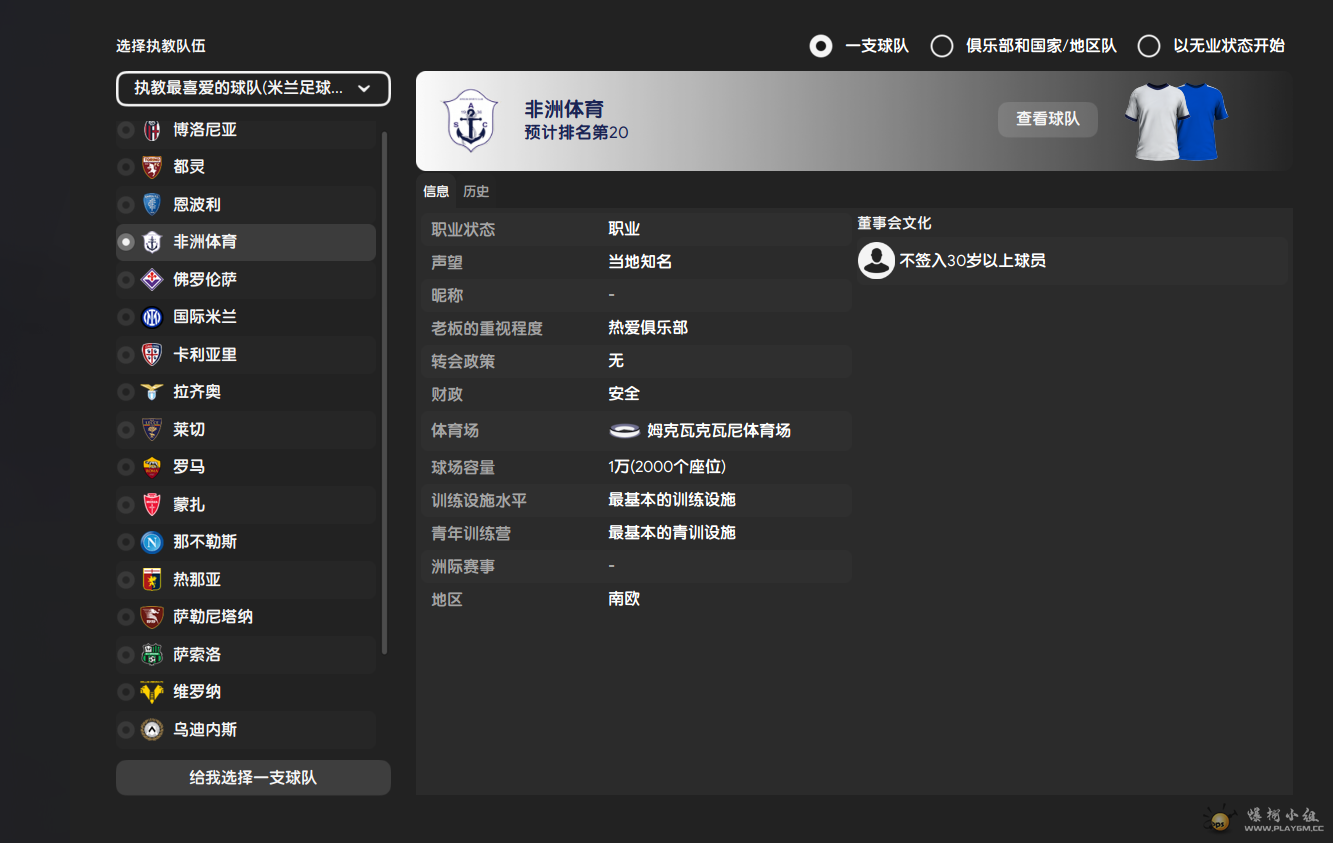Open the 信息 tab

point(436,191)
